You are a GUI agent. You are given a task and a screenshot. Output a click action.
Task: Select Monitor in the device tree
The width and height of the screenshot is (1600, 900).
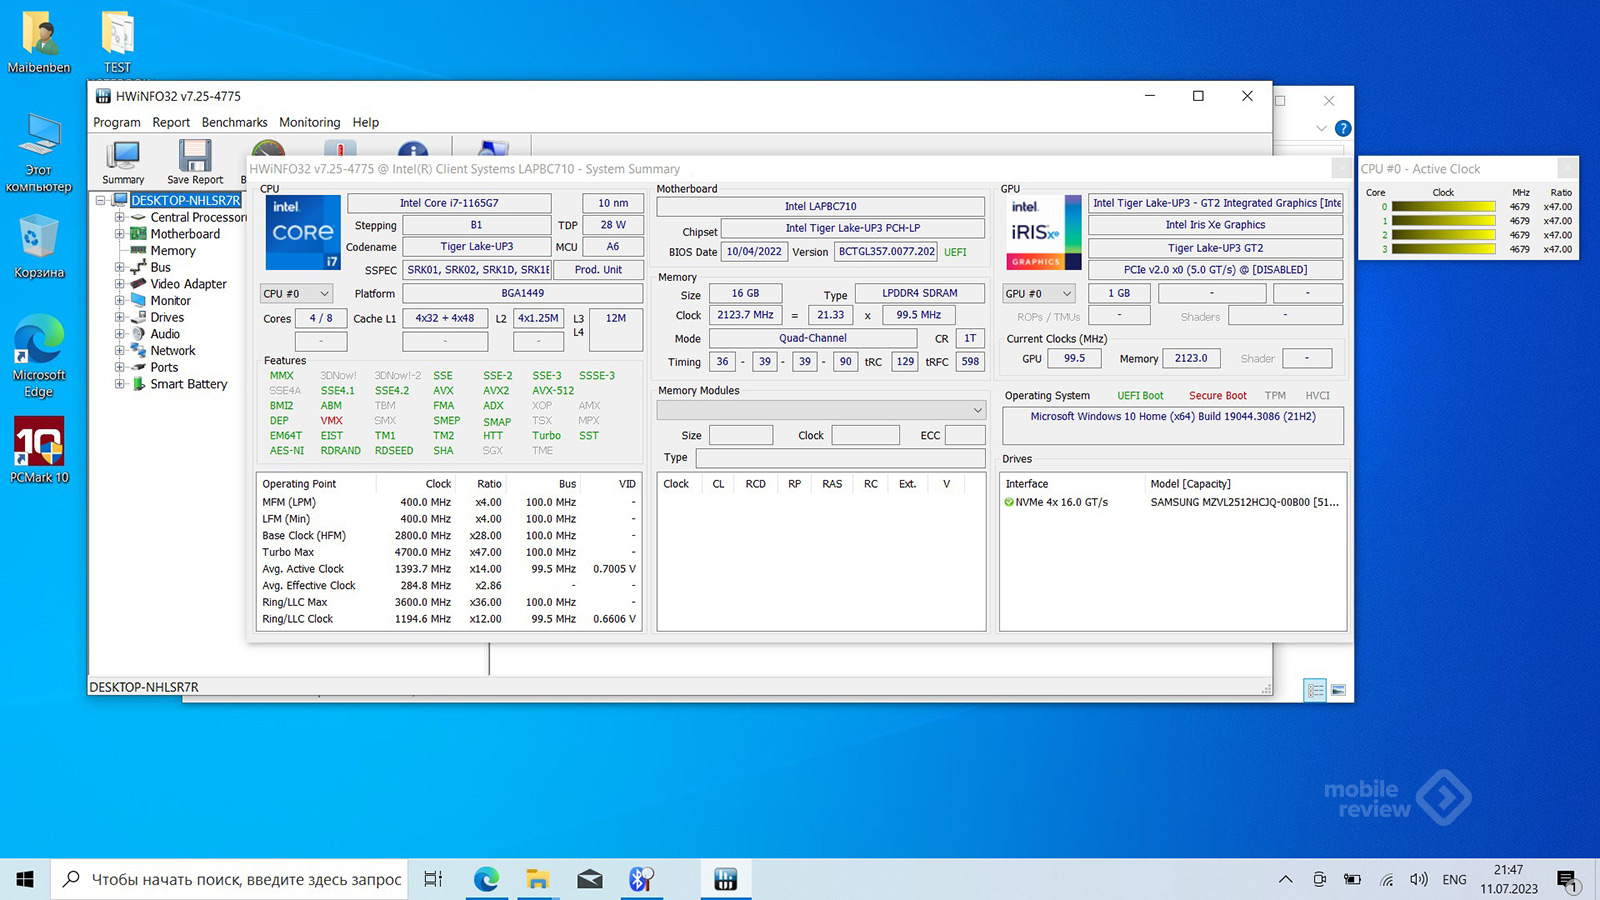coord(170,301)
